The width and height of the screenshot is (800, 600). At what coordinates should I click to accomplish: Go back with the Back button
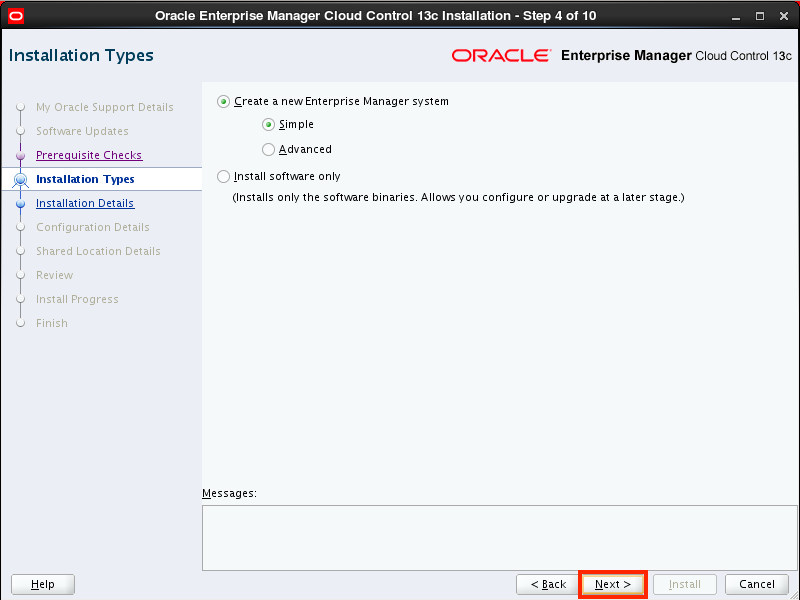pos(548,584)
